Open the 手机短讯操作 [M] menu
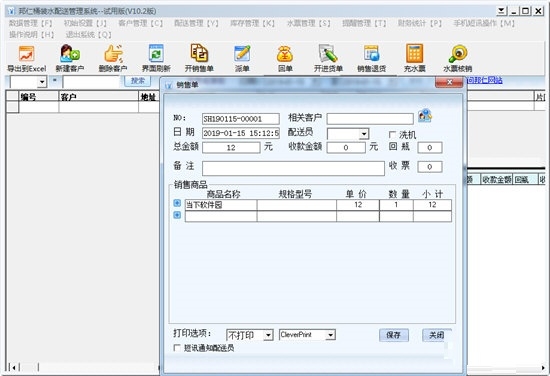550x376 pixels. click(x=484, y=24)
